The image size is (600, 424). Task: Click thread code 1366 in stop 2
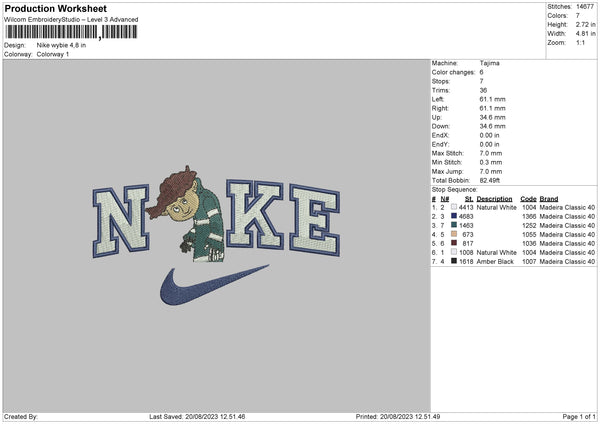pos(529,216)
